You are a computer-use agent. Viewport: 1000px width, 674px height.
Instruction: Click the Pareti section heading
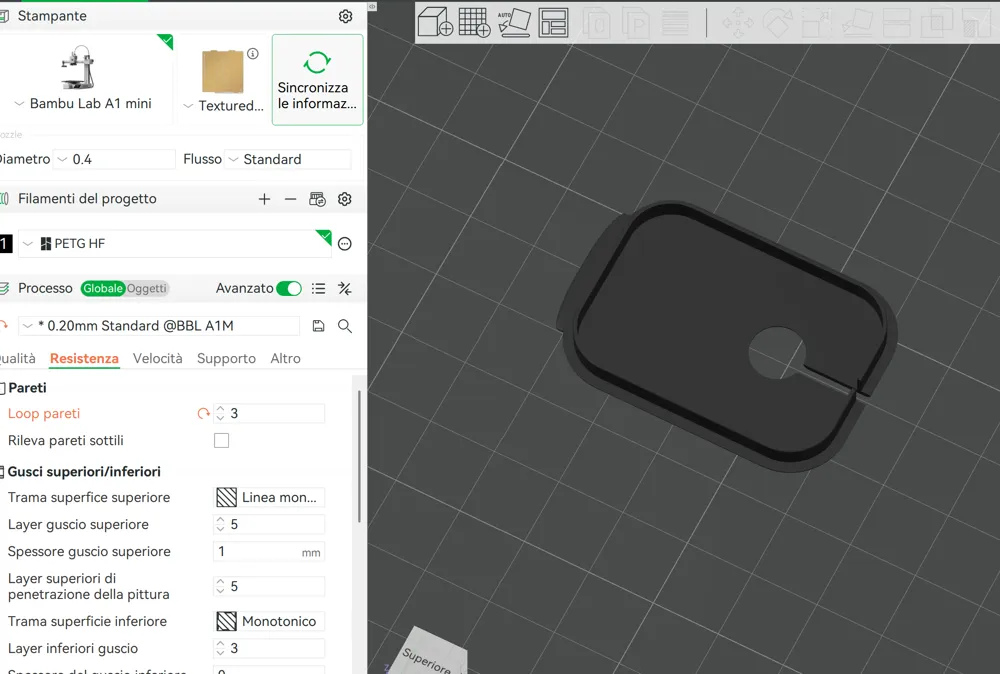point(27,388)
